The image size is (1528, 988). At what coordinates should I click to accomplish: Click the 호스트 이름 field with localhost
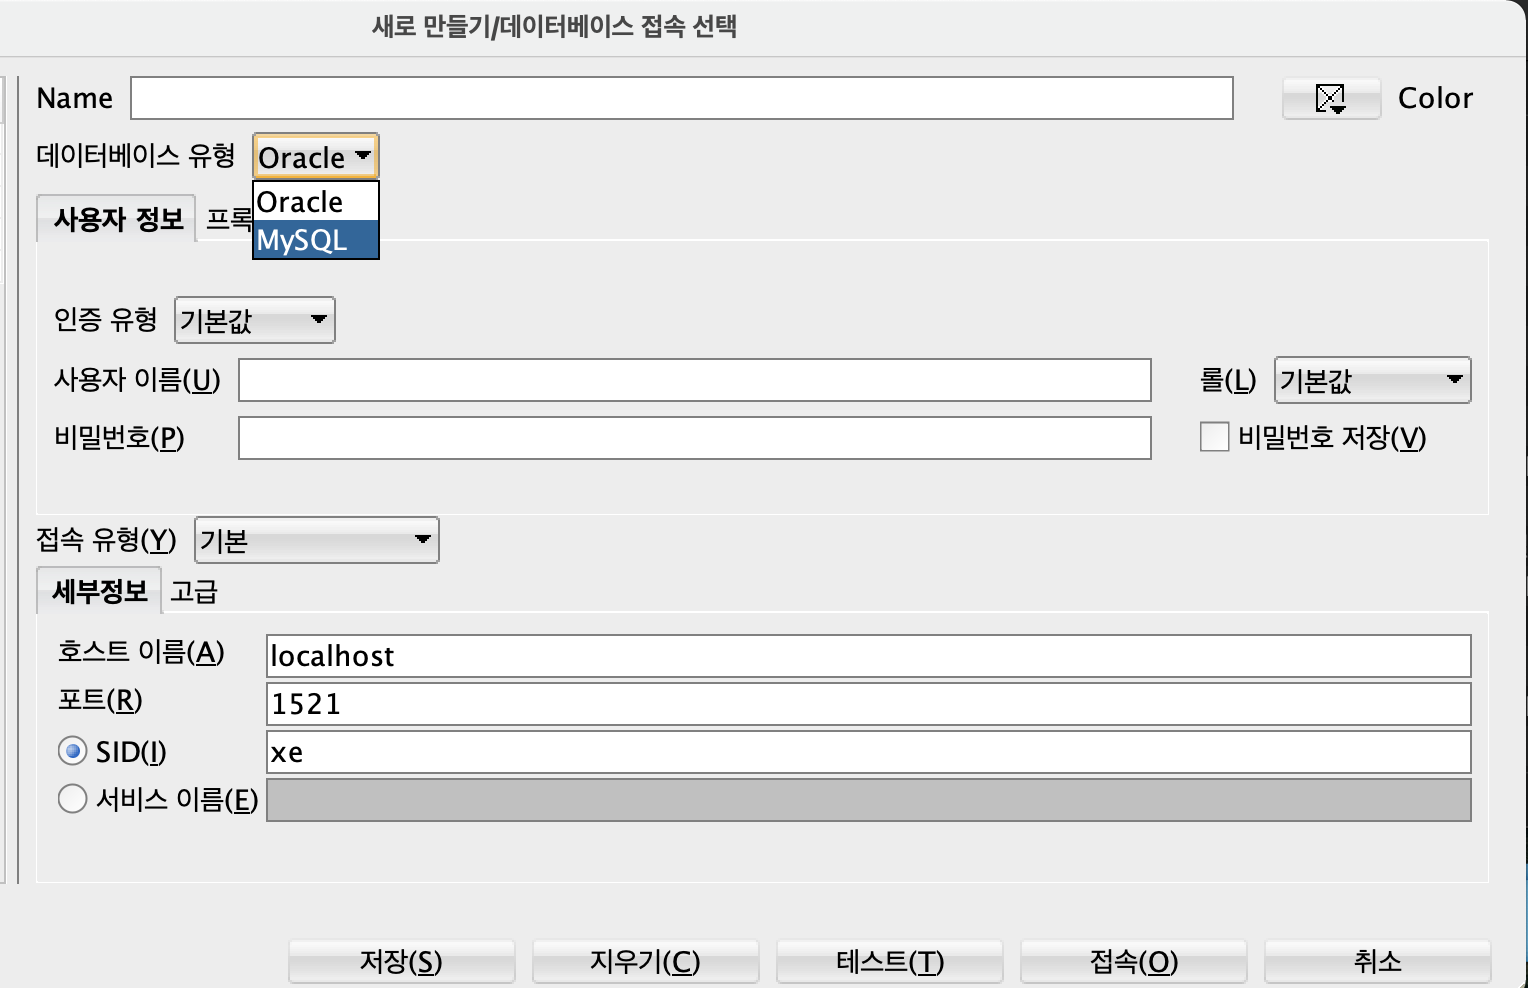[x=868, y=656]
